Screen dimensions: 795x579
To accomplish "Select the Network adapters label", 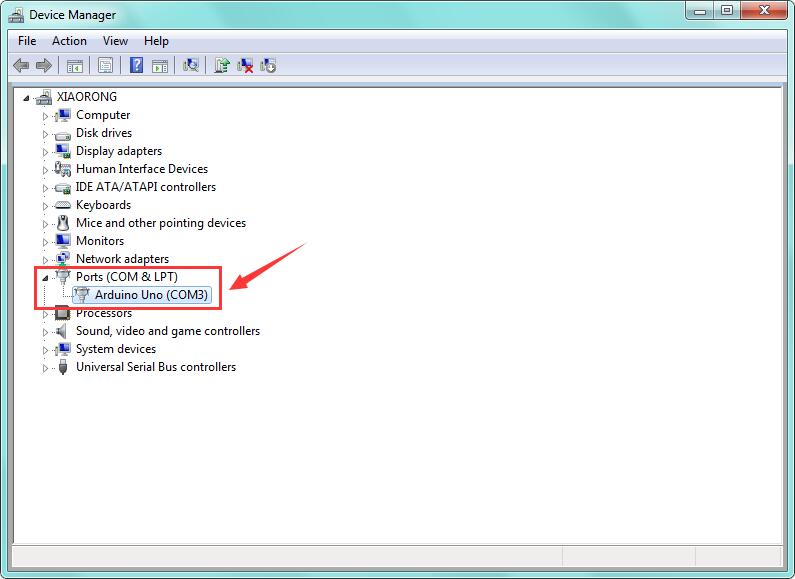I will (x=122, y=259).
